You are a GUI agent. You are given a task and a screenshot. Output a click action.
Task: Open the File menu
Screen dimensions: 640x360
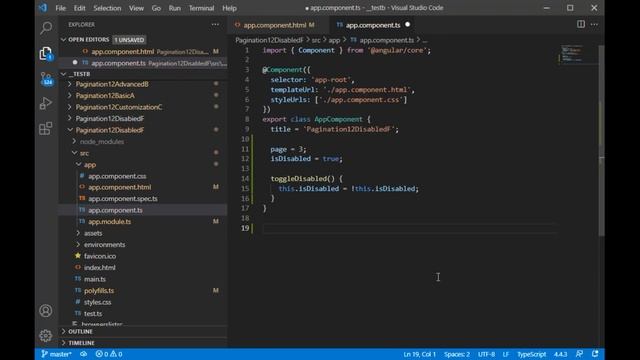click(60, 8)
